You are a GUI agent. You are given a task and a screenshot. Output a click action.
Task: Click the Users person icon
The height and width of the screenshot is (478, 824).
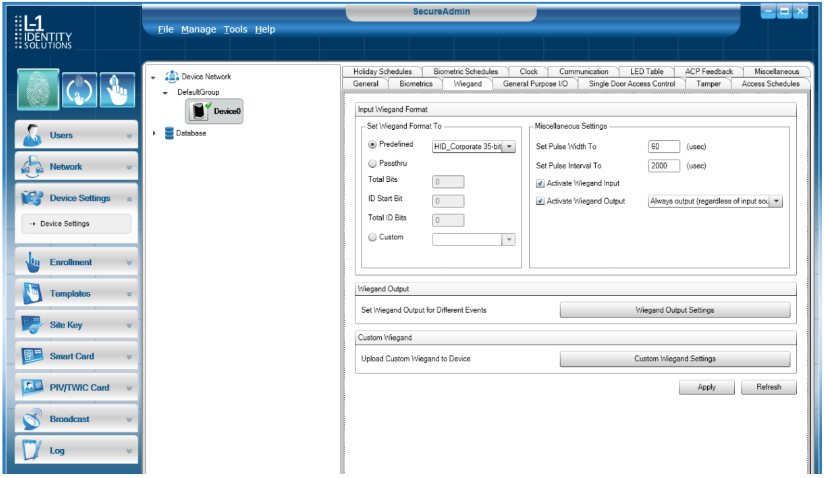[33, 135]
